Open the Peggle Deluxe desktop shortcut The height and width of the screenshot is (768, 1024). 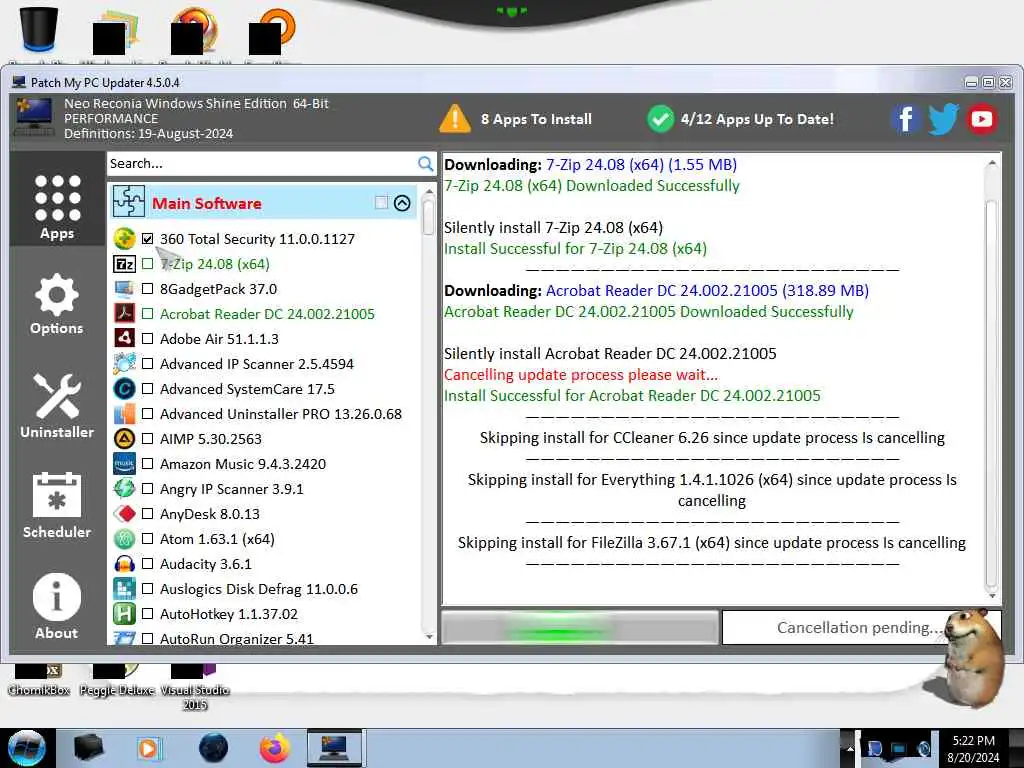coord(117,681)
